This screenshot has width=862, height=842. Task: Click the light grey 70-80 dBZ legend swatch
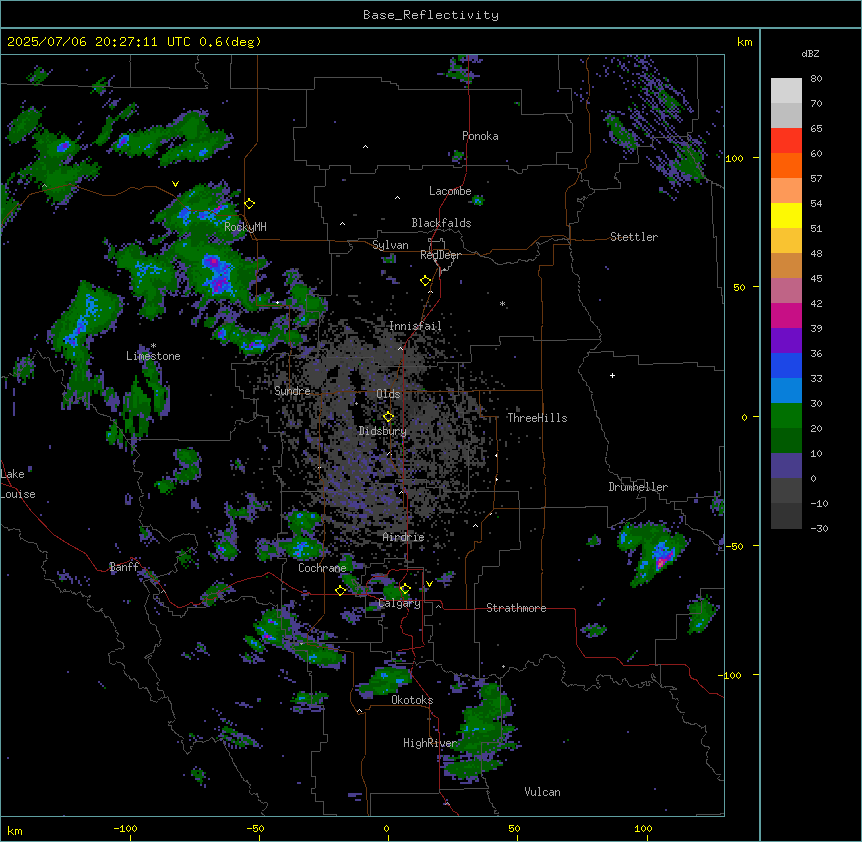point(786,91)
